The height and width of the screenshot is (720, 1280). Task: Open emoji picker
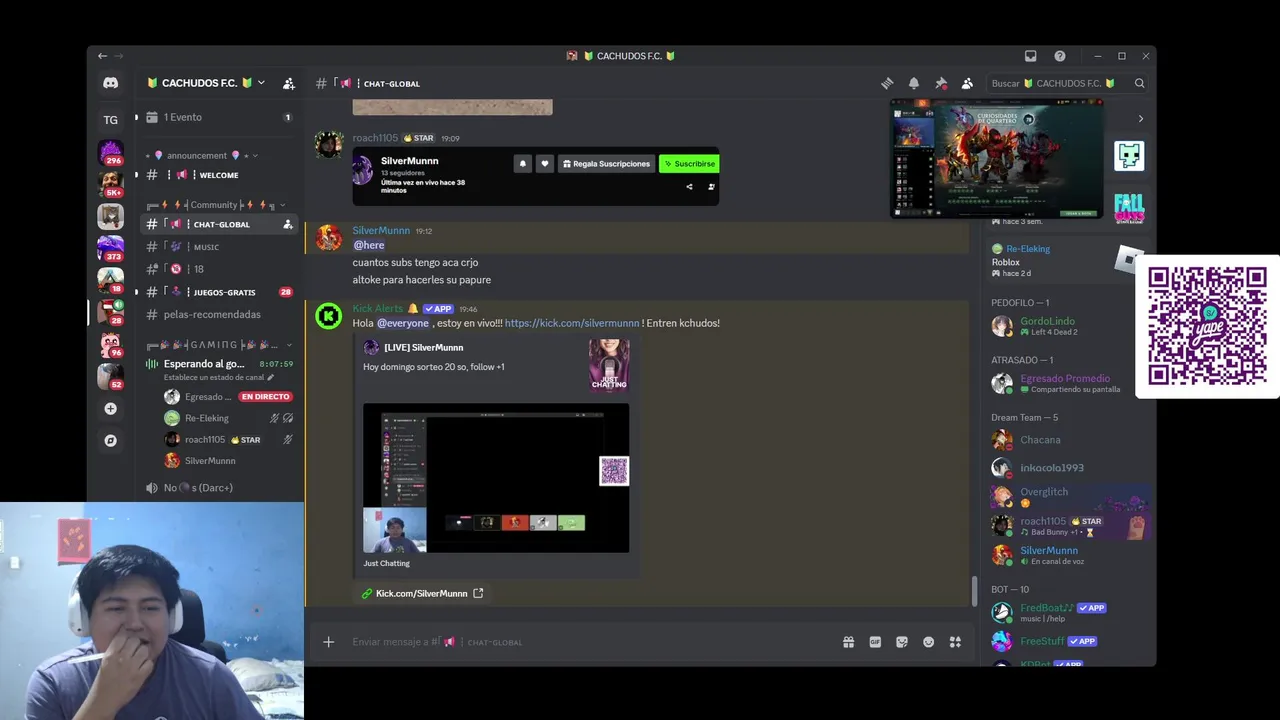coord(928,642)
